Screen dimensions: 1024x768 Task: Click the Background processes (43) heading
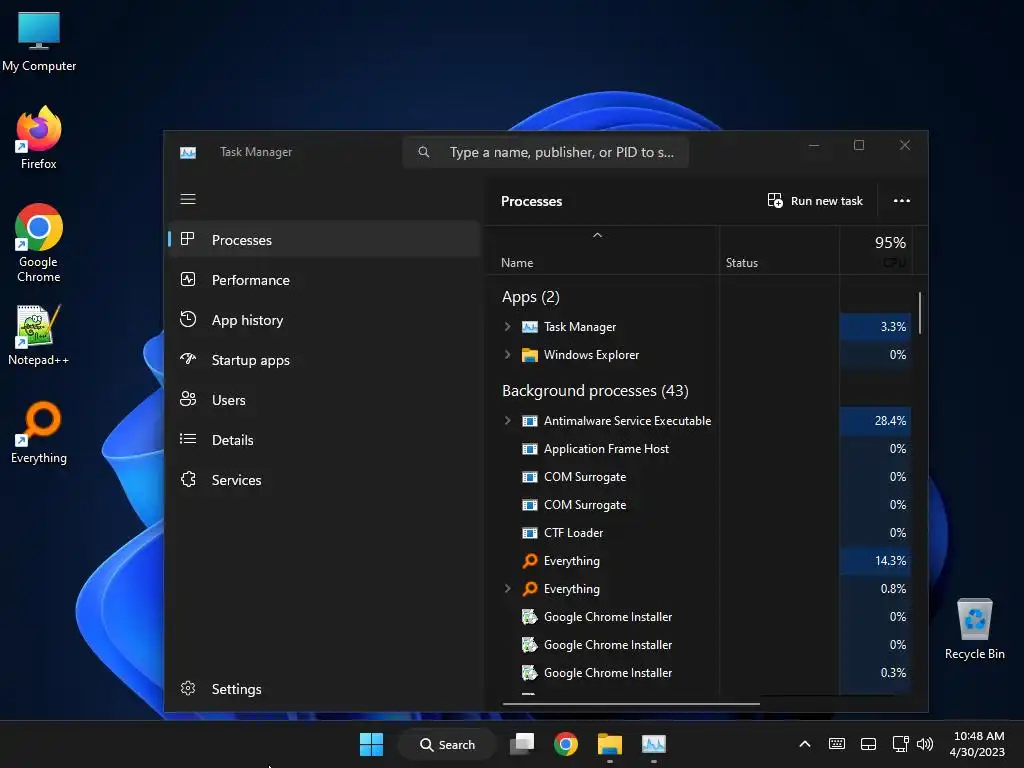point(595,391)
